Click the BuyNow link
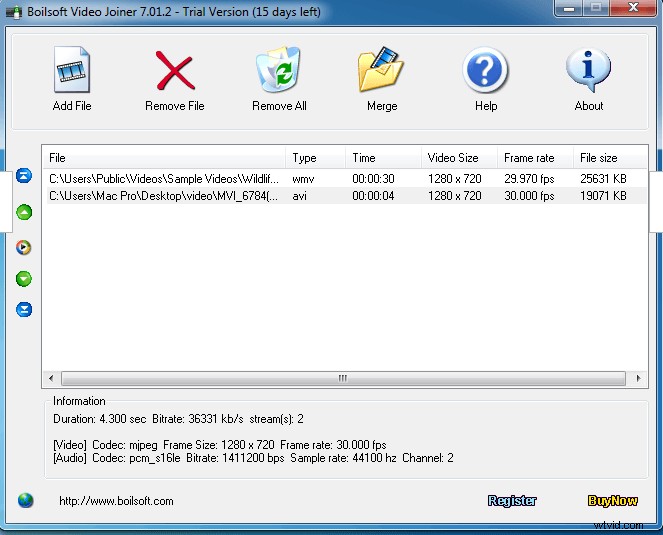Image resolution: width=663 pixels, height=535 pixels. click(613, 501)
